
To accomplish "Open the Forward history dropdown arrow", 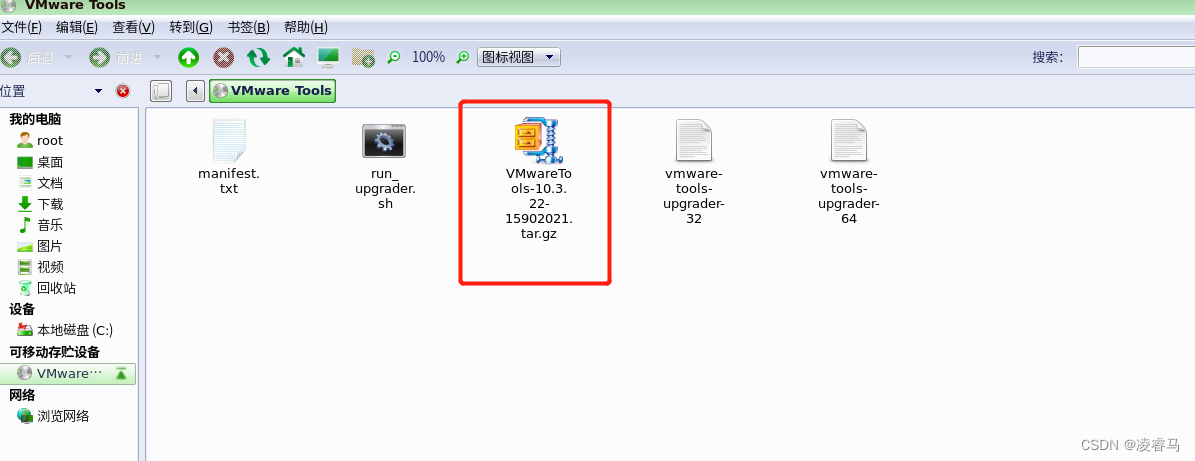I will point(158,57).
